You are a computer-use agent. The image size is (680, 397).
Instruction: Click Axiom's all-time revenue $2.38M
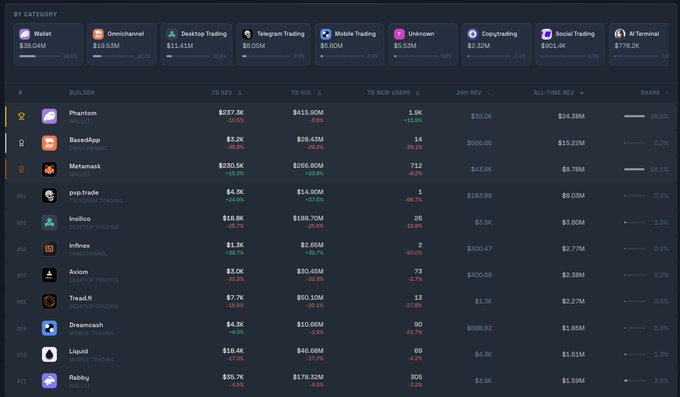pyautogui.click(x=573, y=275)
